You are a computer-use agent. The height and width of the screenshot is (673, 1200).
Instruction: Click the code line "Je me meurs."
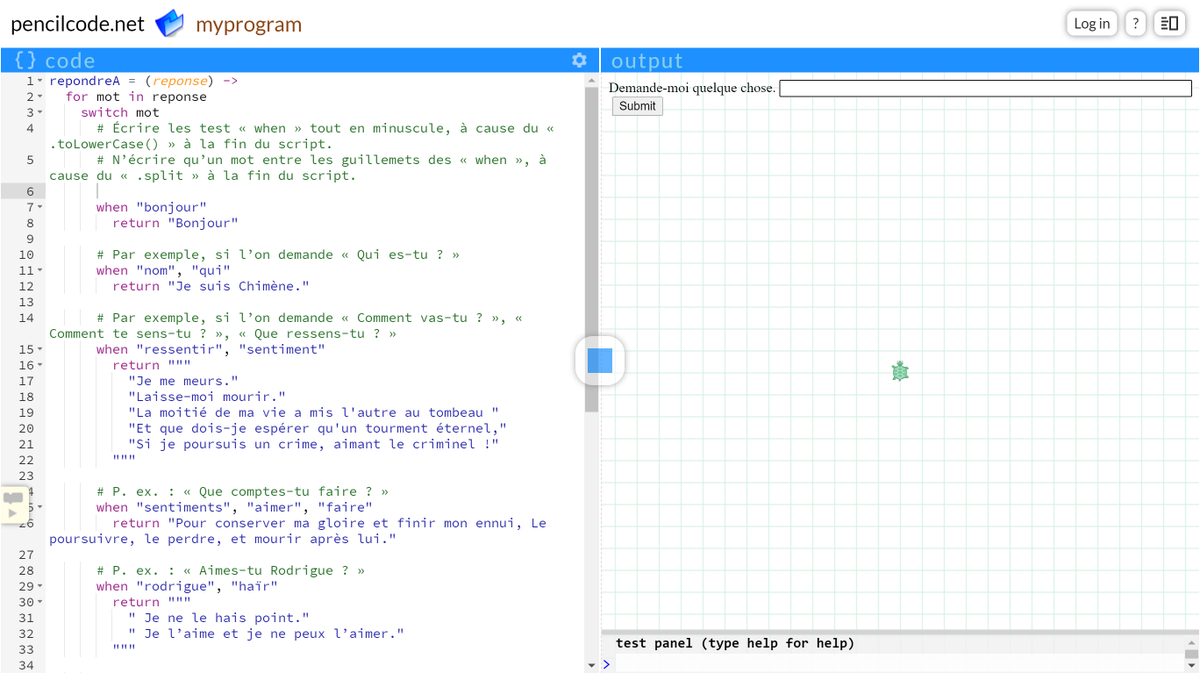point(183,381)
